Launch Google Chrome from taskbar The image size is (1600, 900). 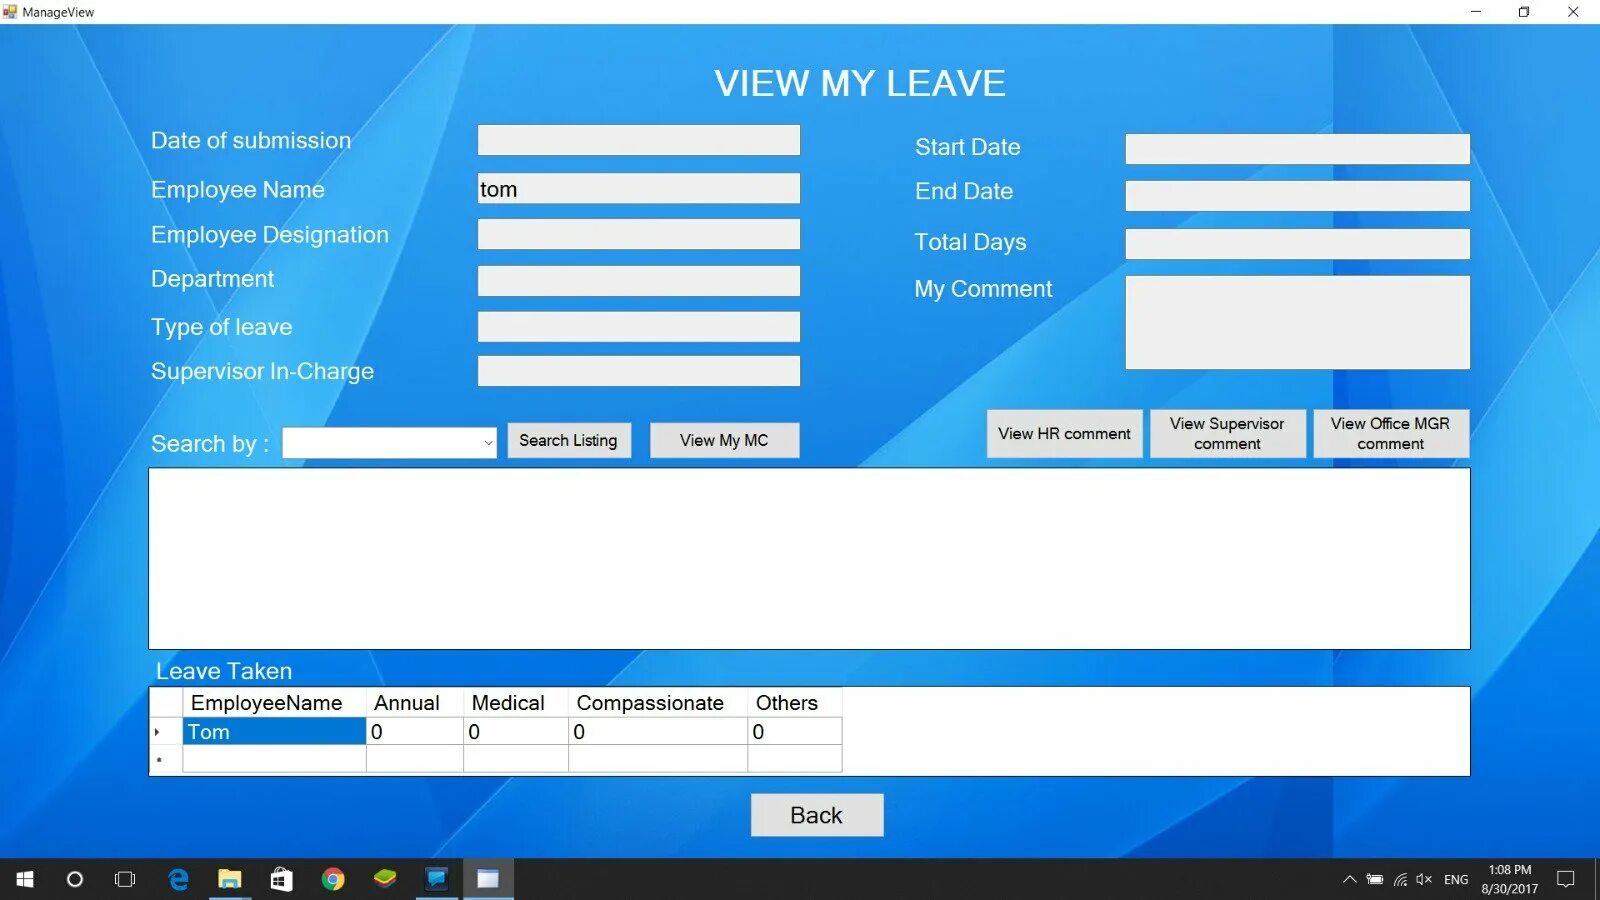tap(333, 879)
